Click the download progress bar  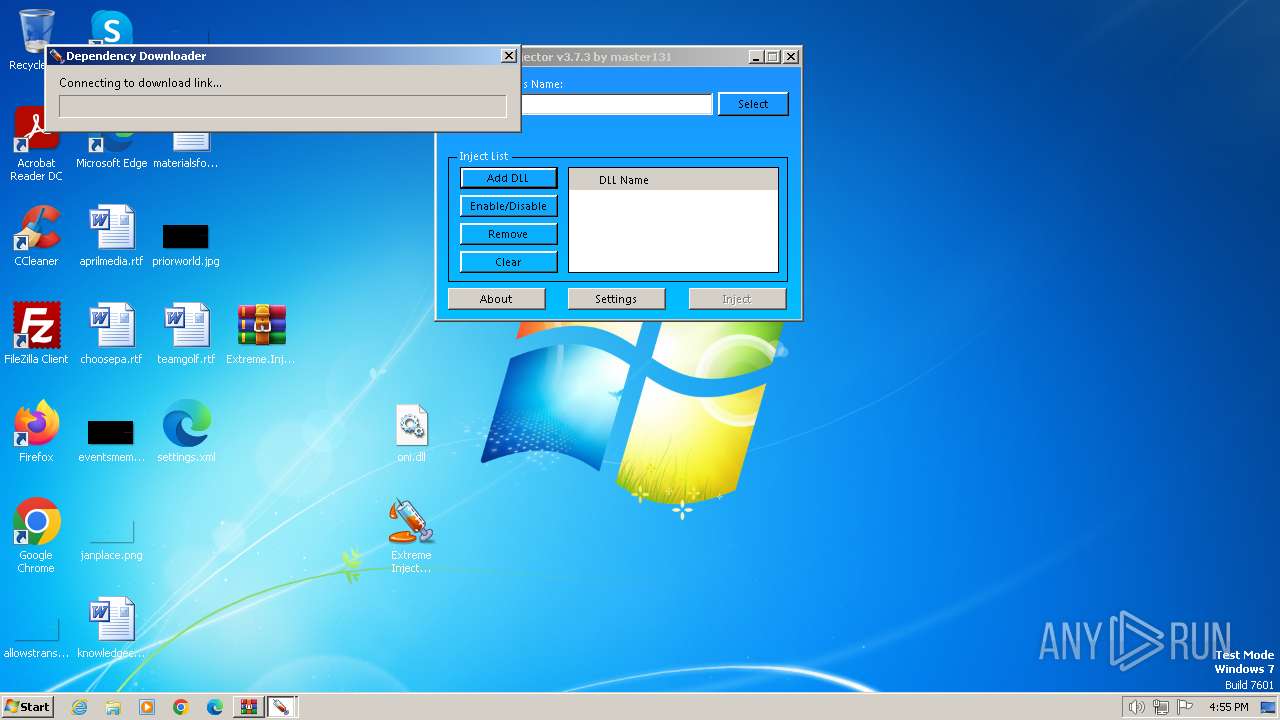tap(283, 107)
